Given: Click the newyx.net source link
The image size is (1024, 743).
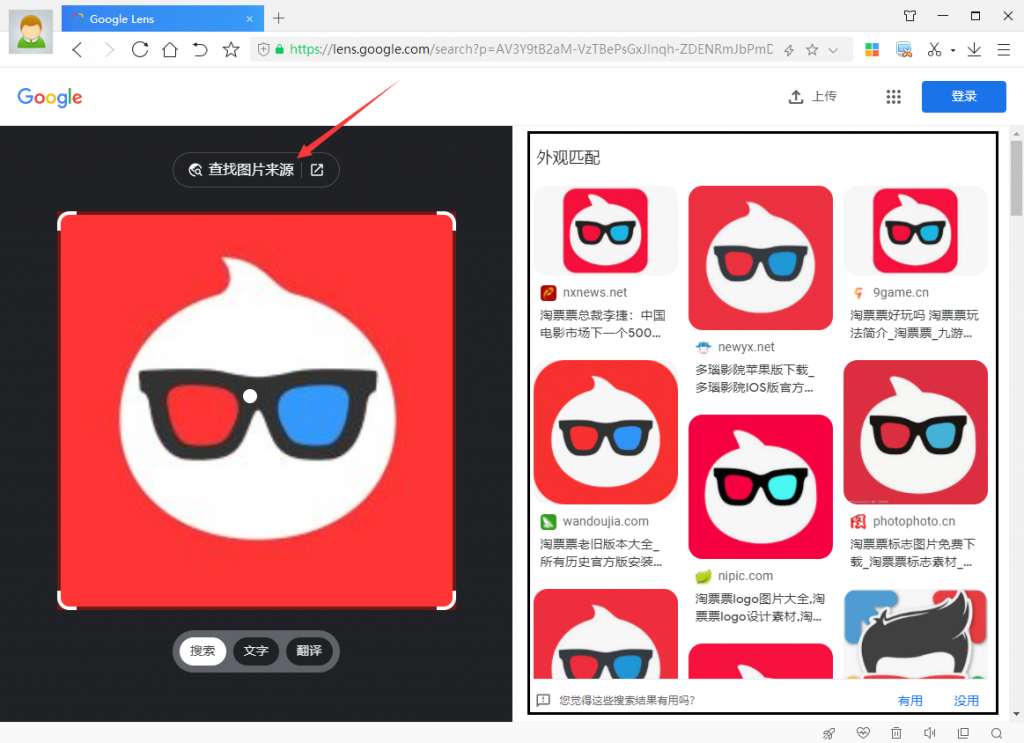Looking at the screenshot, I should (x=746, y=347).
